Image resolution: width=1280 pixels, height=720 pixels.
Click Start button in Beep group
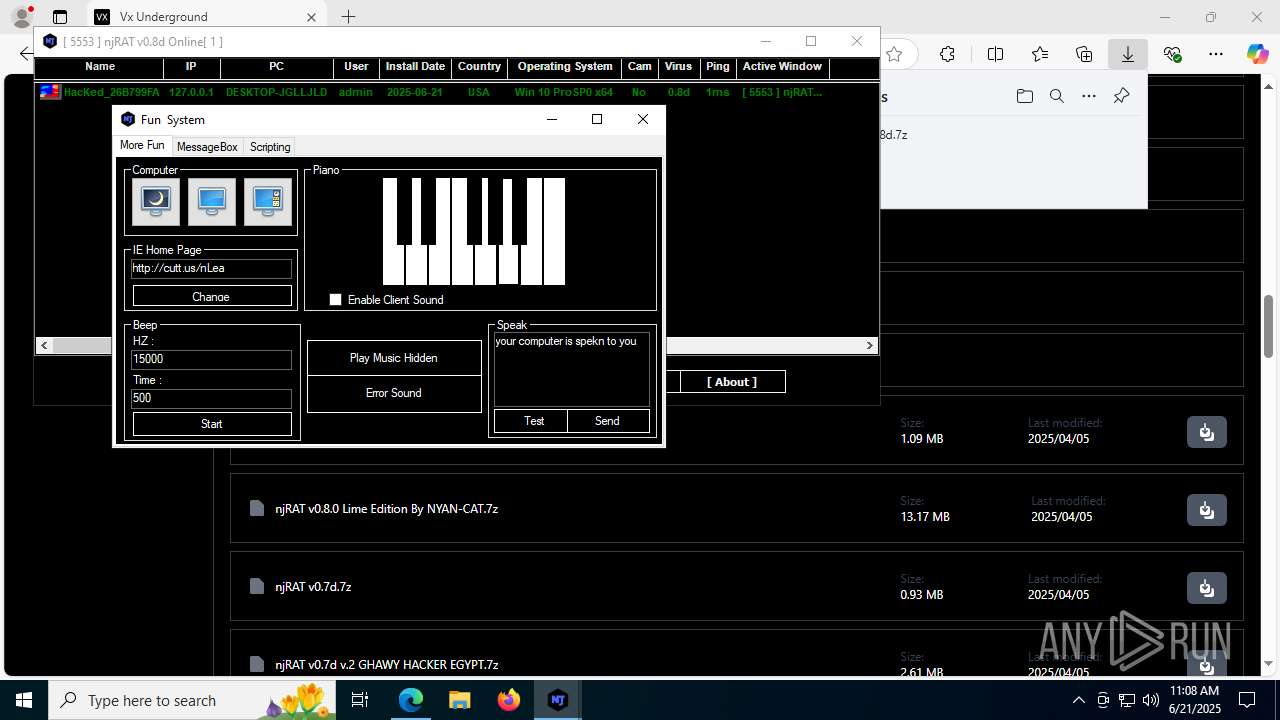[x=212, y=424]
